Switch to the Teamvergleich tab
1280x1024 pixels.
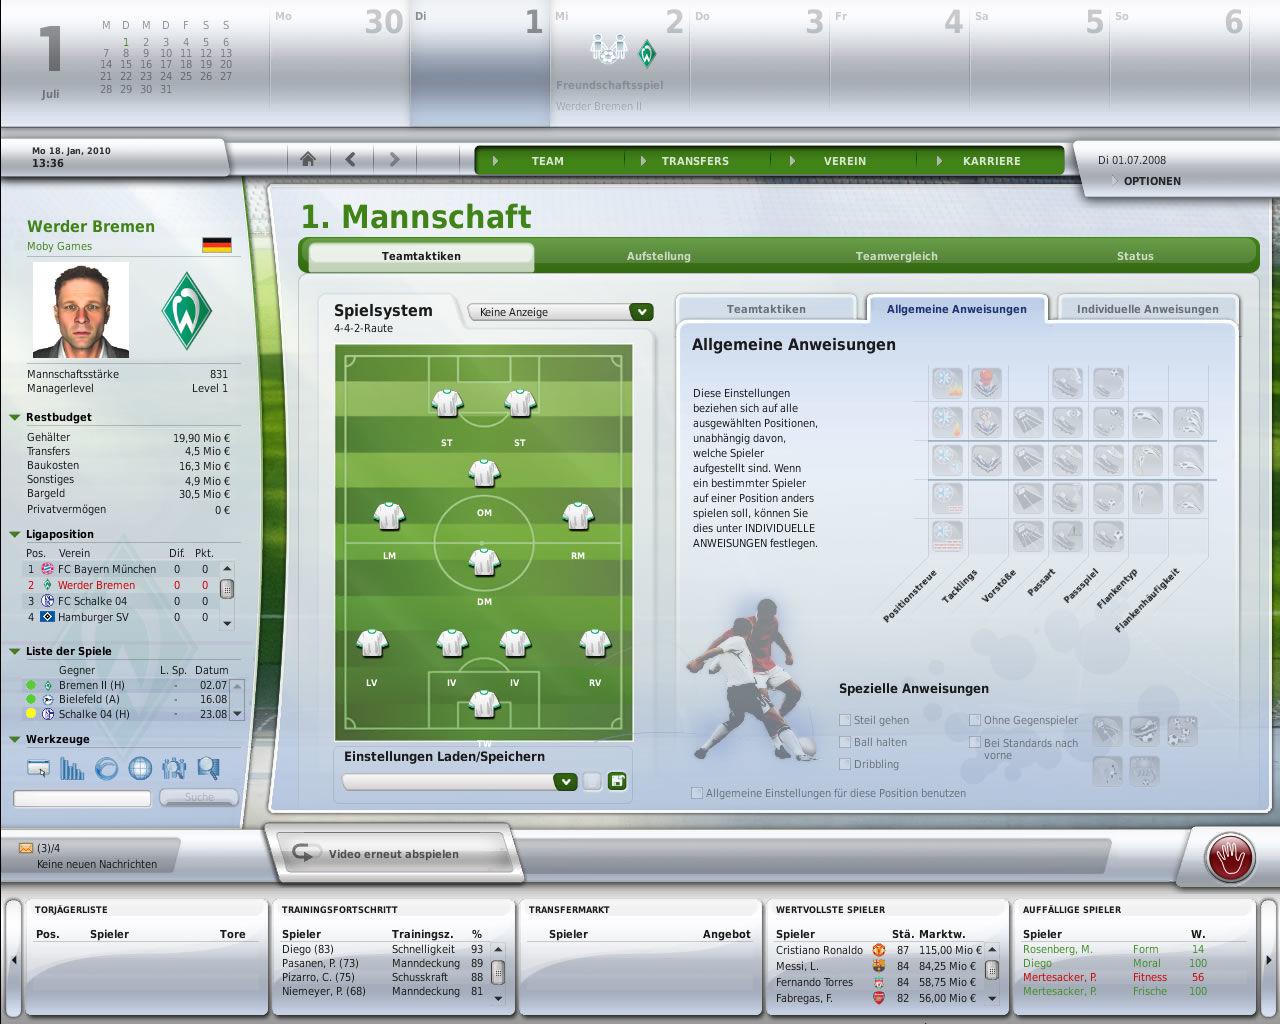pos(896,256)
